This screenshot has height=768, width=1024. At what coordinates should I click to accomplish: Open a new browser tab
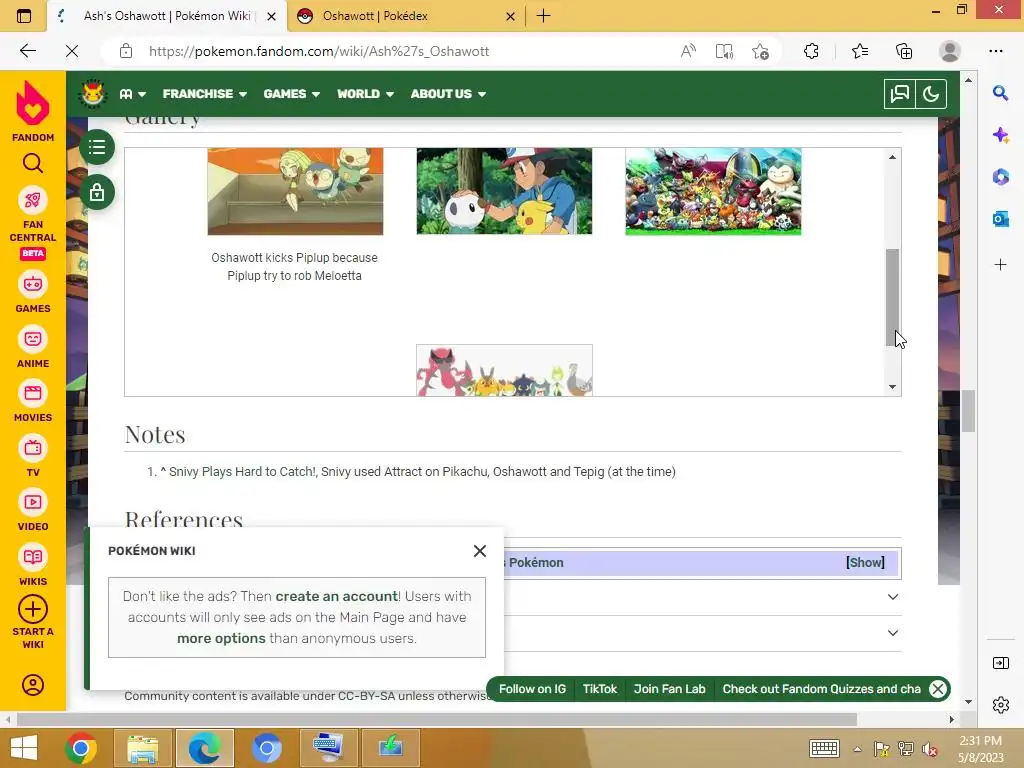543,16
